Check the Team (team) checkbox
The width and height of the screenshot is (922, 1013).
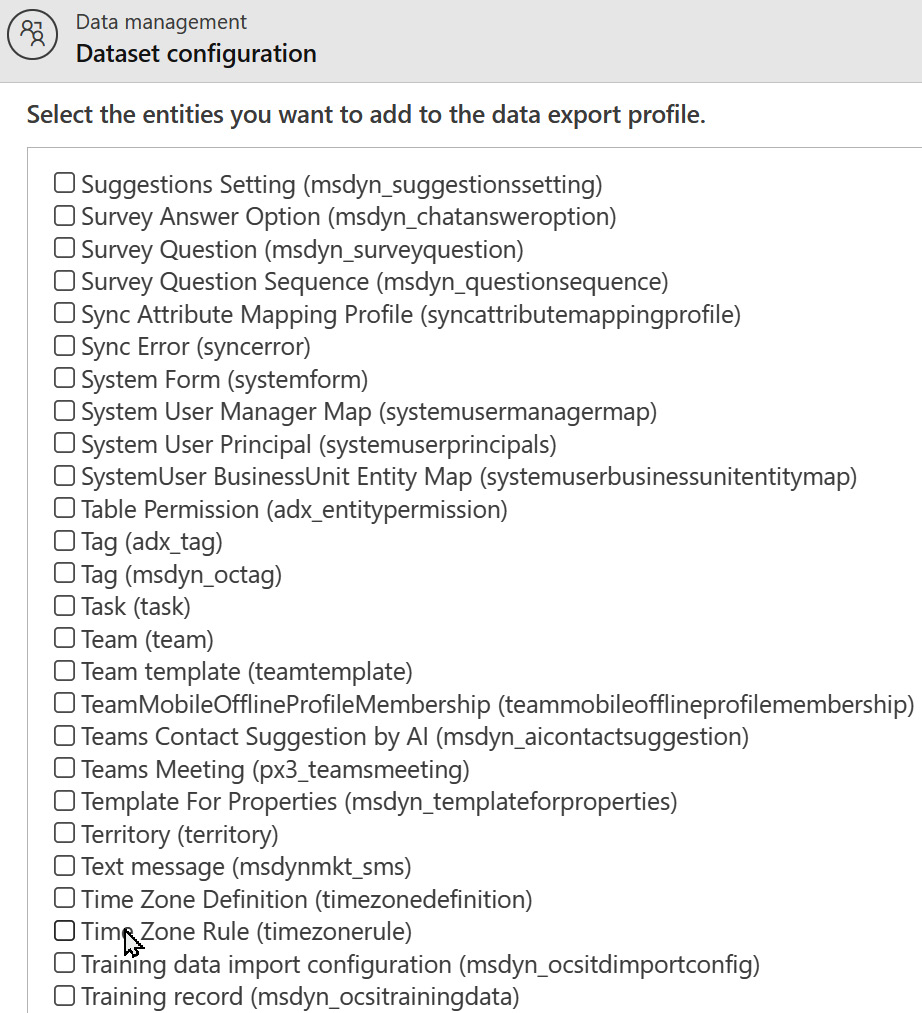64,638
